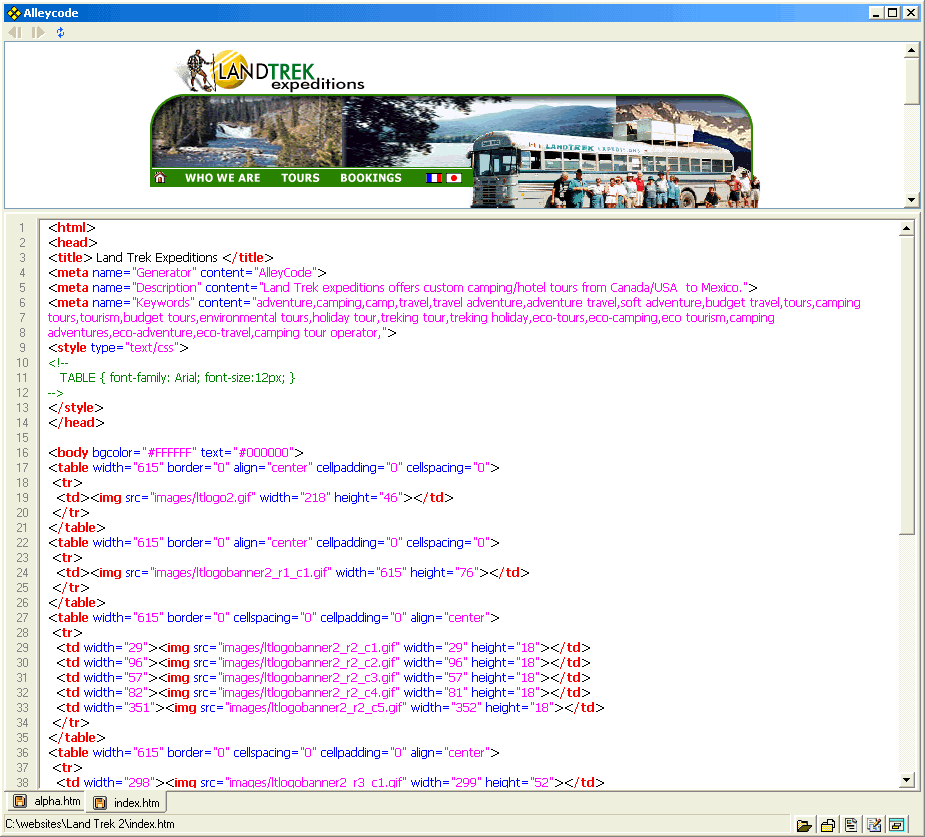Click "AlleyCode" generator value on line 4
This screenshot has height=837, width=925.
[x=285, y=273]
